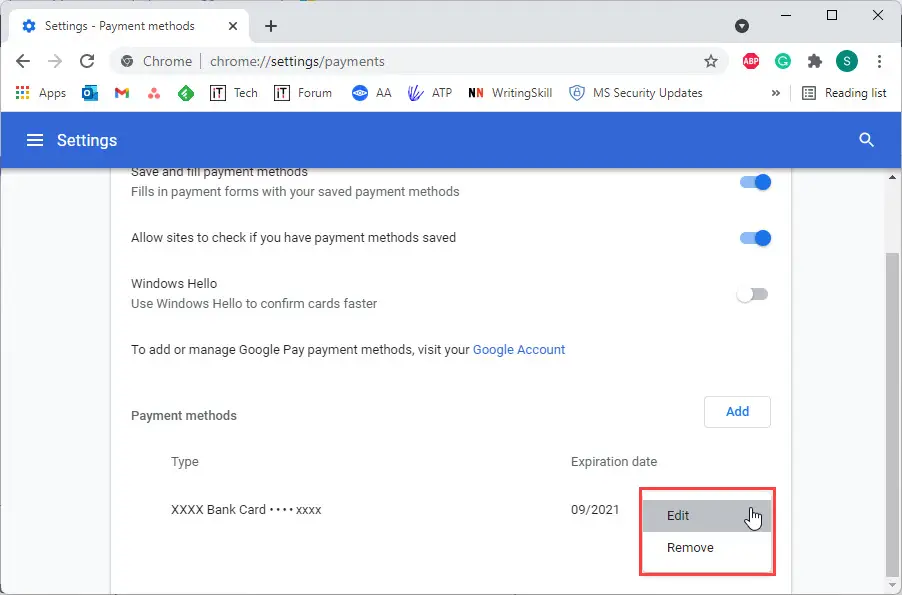Open the Gmail bookmark icon
This screenshot has width=902, height=595.
122,93
